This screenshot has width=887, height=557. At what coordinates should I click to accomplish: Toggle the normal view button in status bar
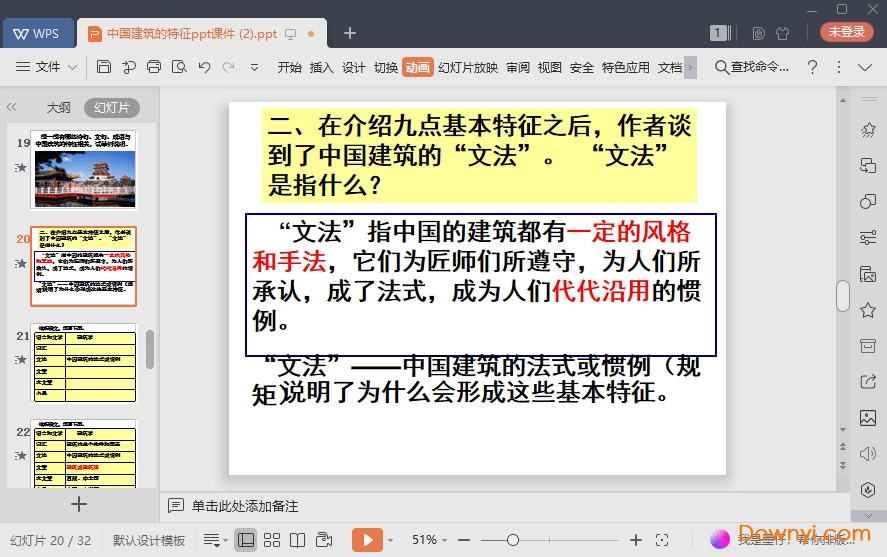click(246, 540)
